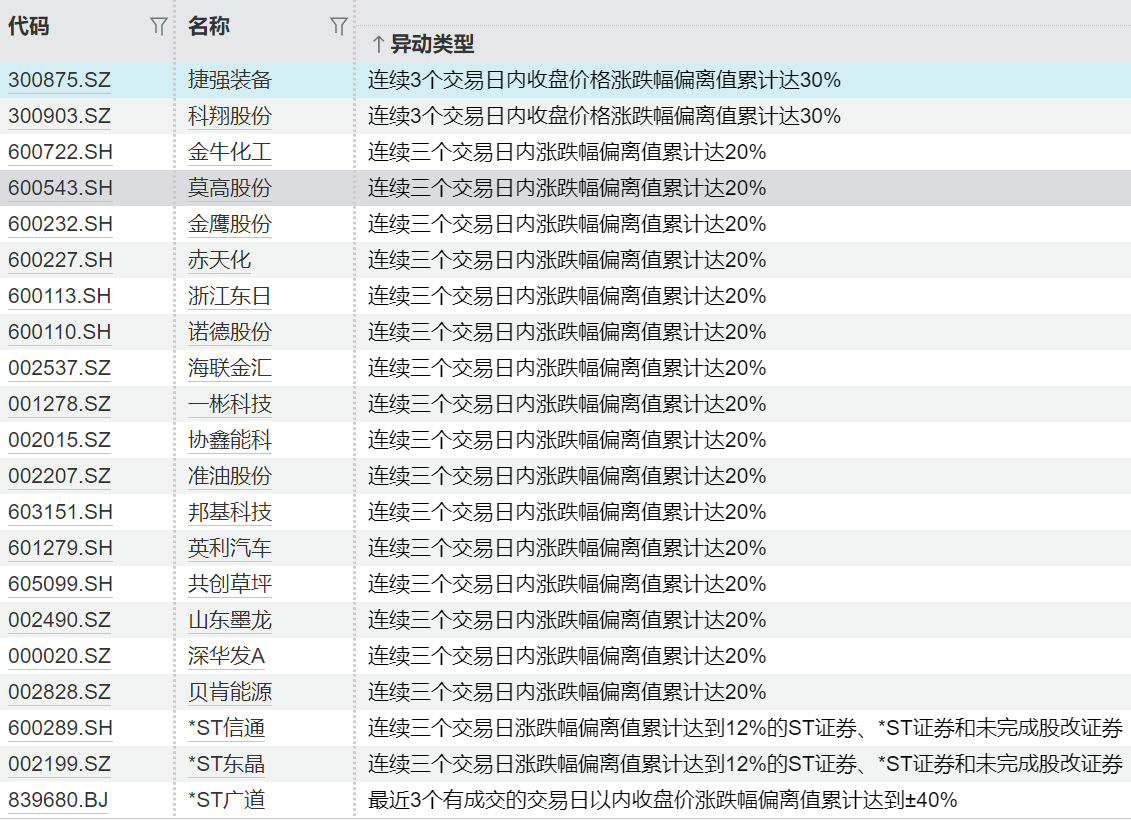
Task: Open stock name 邦基科技
Action: [229, 513]
